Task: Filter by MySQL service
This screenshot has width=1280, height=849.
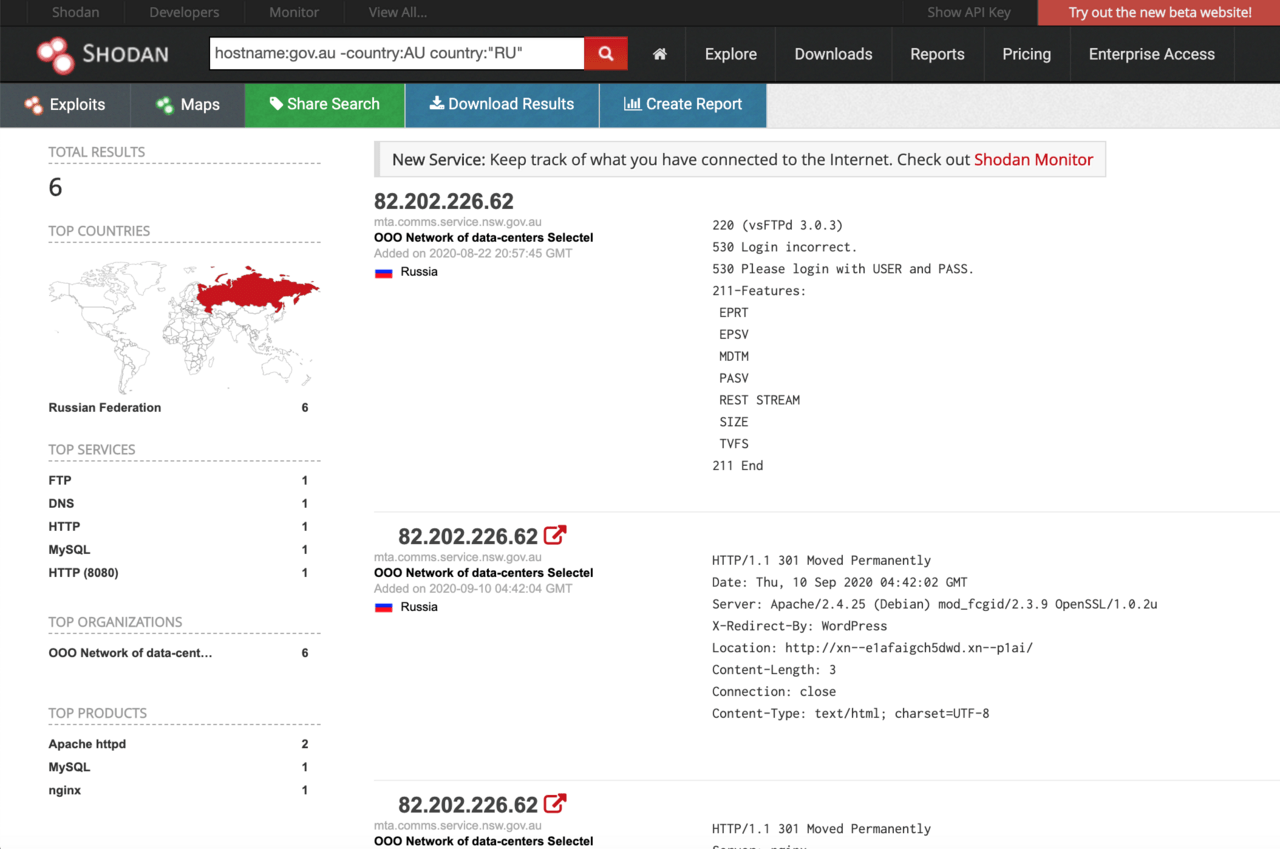Action: [69, 550]
